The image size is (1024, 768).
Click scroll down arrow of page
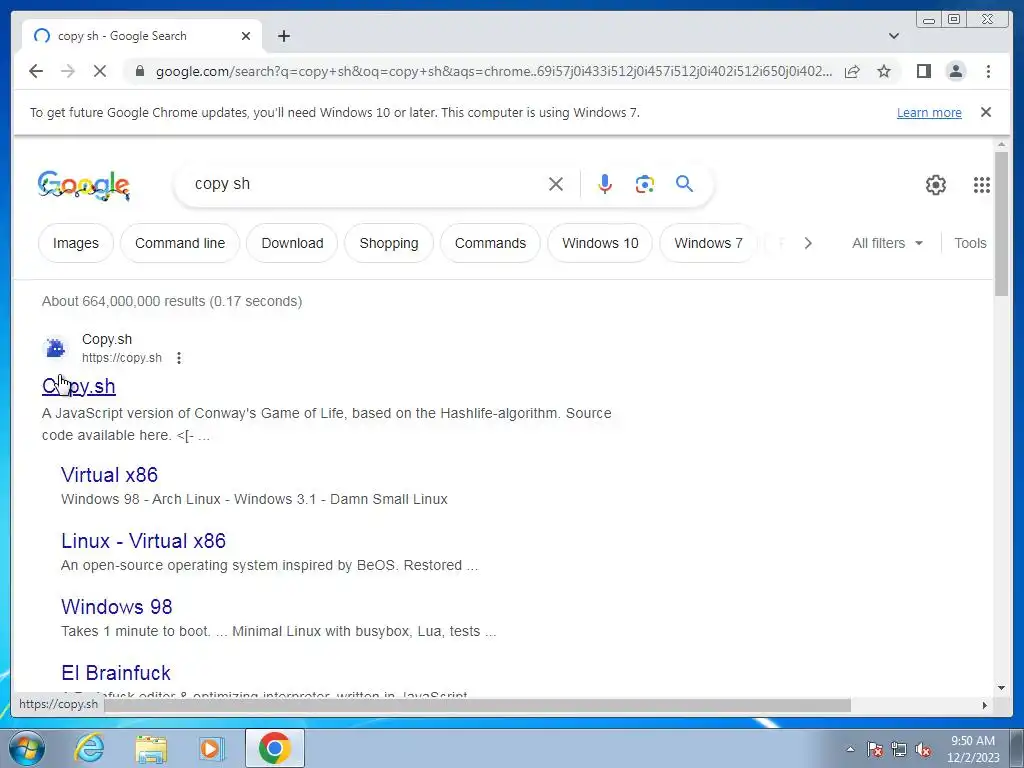tap(1001, 688)
